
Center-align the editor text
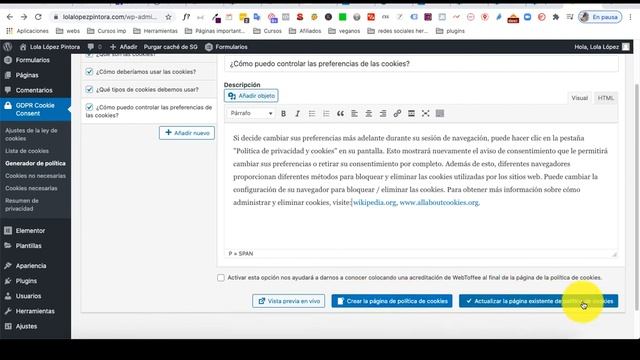pos(369,113)
